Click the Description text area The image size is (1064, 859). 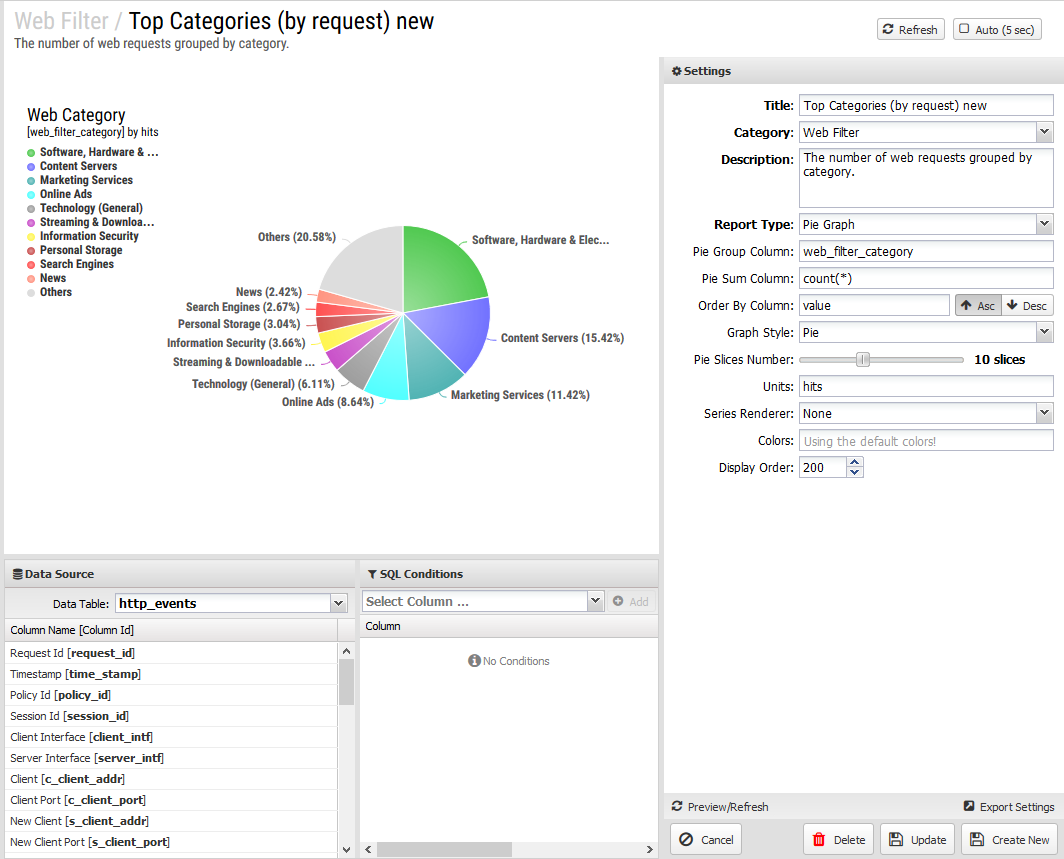(x=926, y=178)
